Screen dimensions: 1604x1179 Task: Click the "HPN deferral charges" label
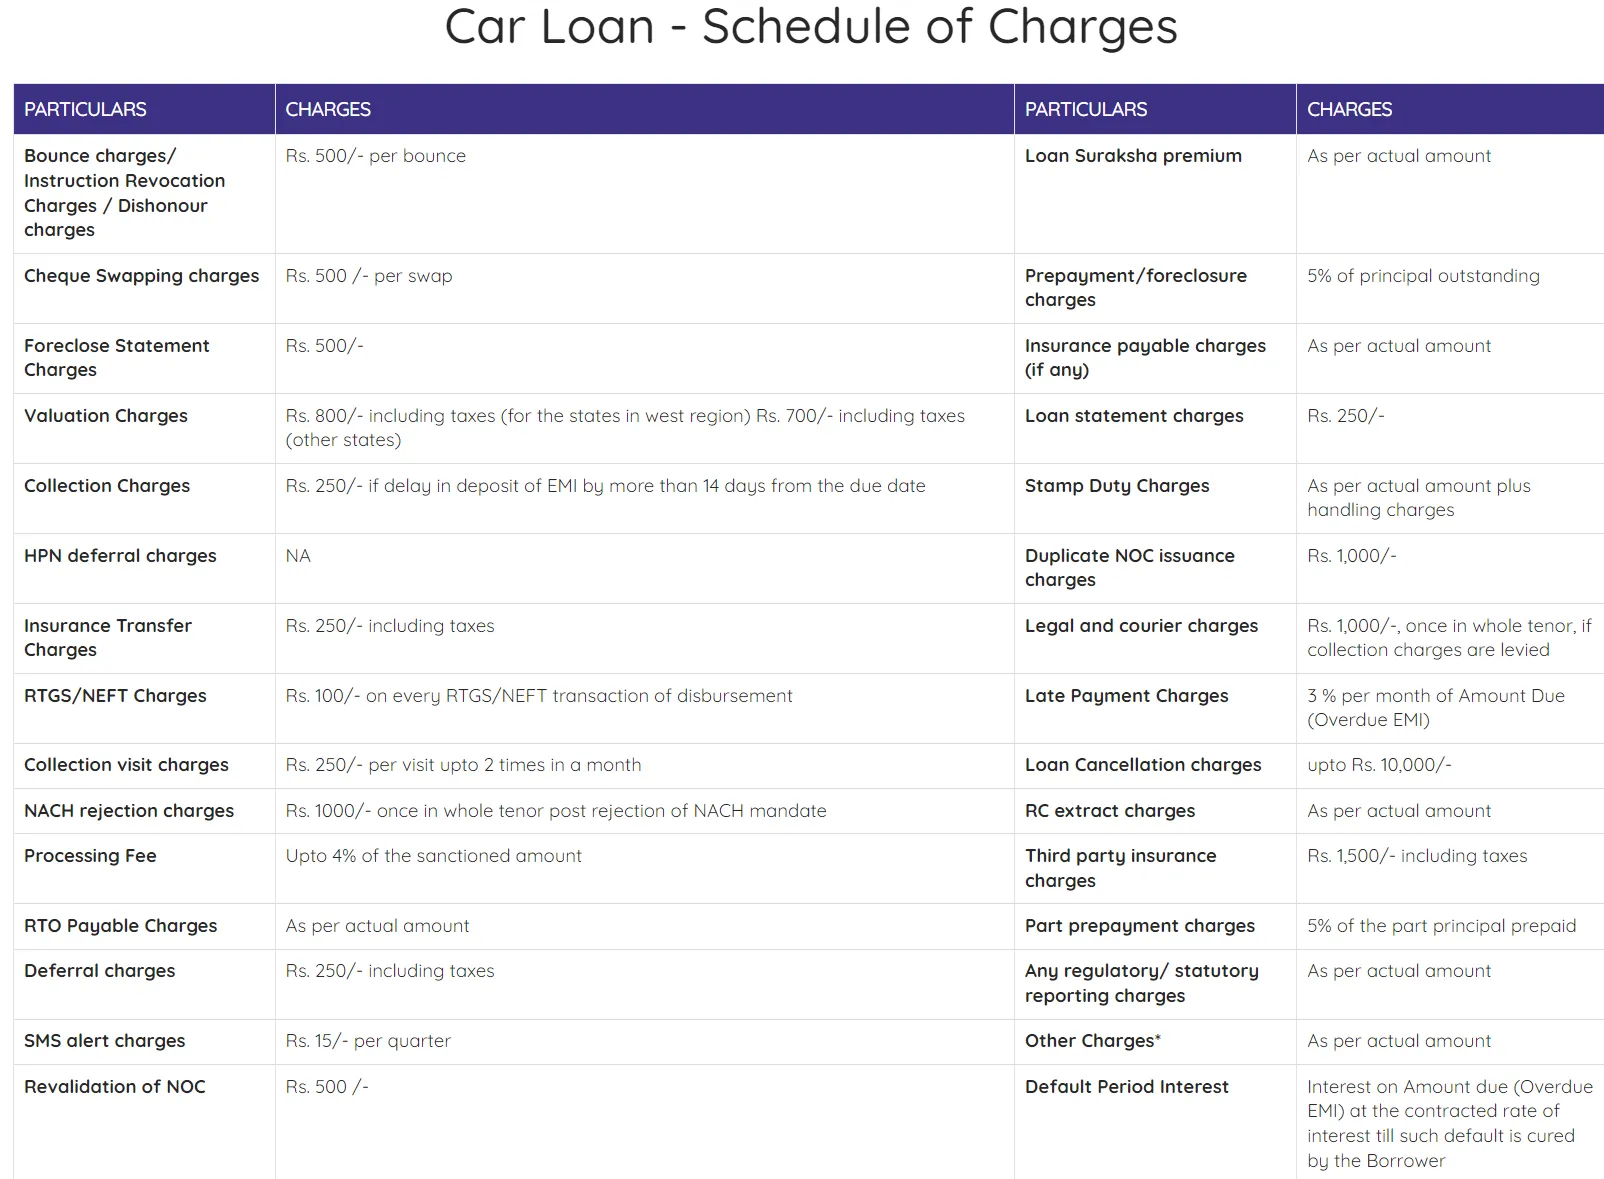point(120,556)
